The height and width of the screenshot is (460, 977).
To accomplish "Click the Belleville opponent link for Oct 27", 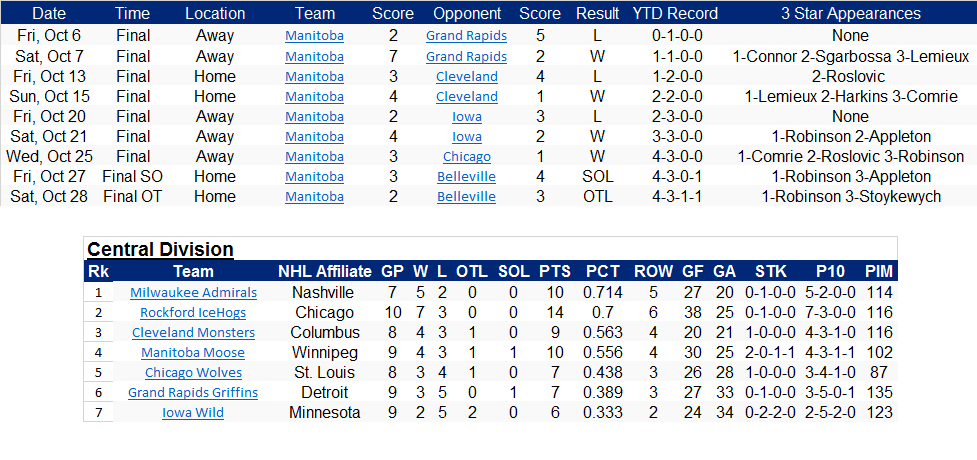I will (466, 177).
